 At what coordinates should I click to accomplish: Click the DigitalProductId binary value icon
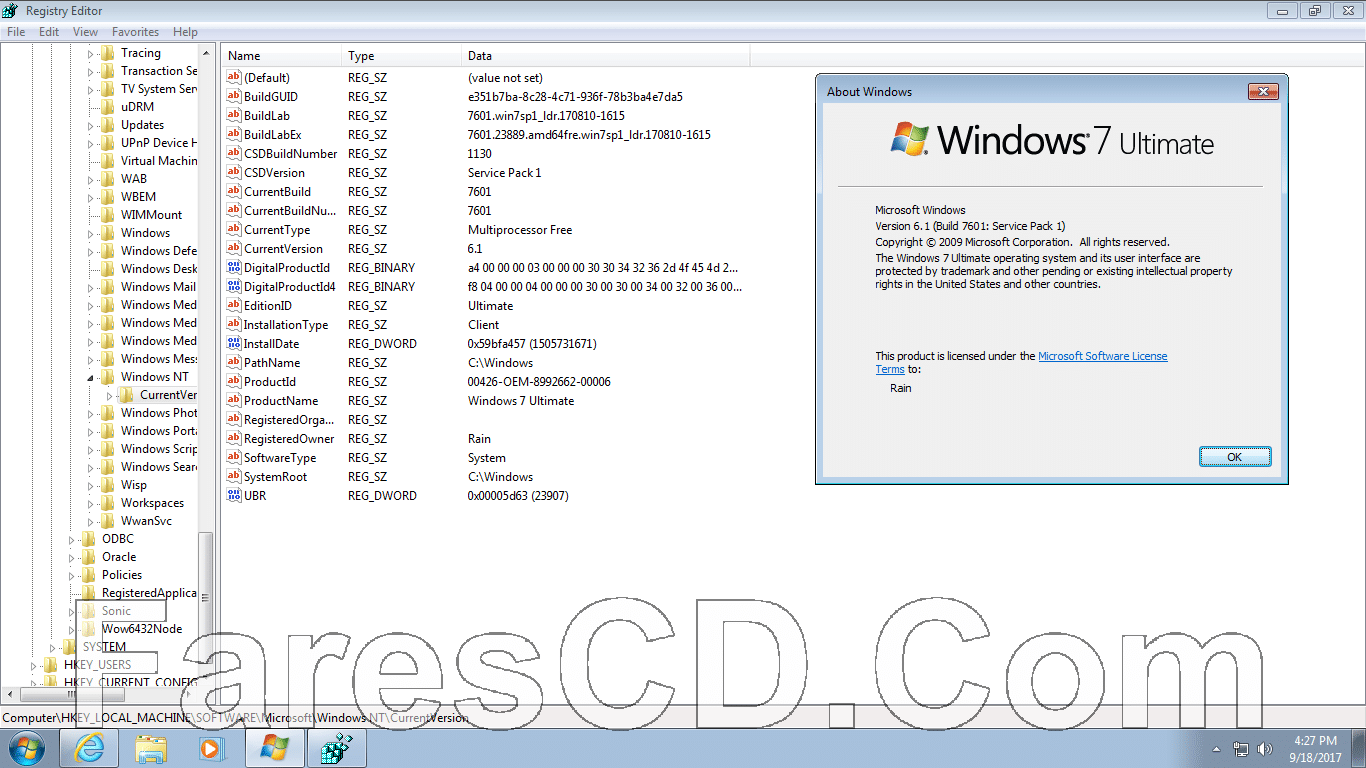click(234, 268)
